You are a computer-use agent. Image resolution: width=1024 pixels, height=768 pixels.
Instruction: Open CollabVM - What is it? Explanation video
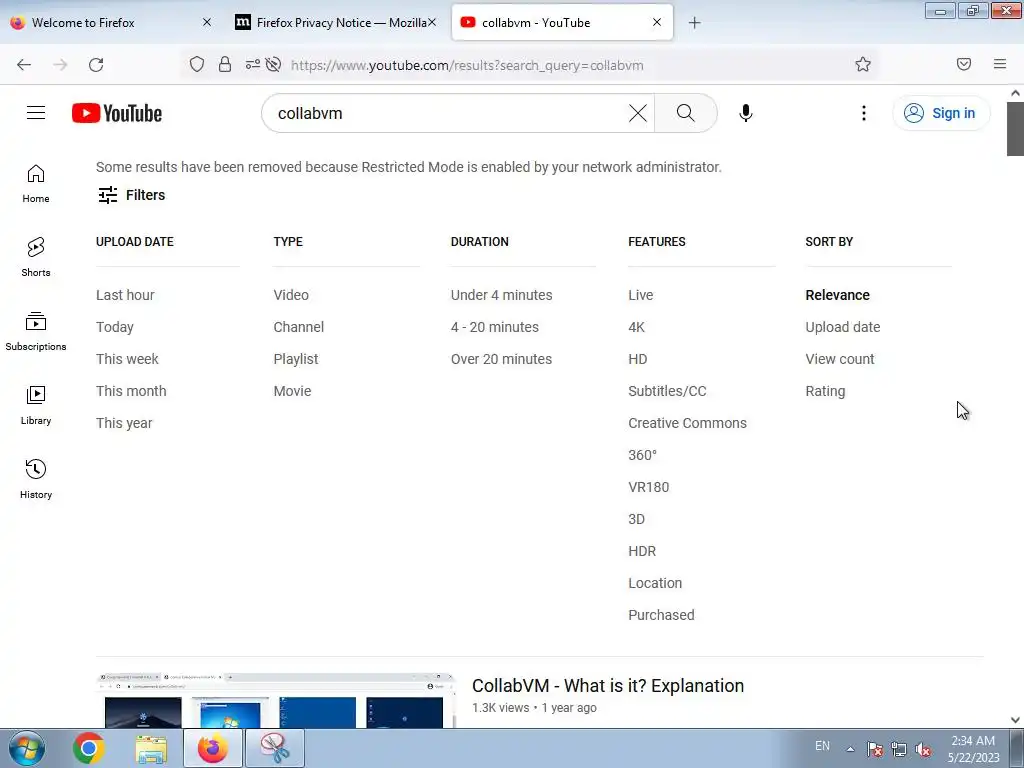click(x=608, y=686)
